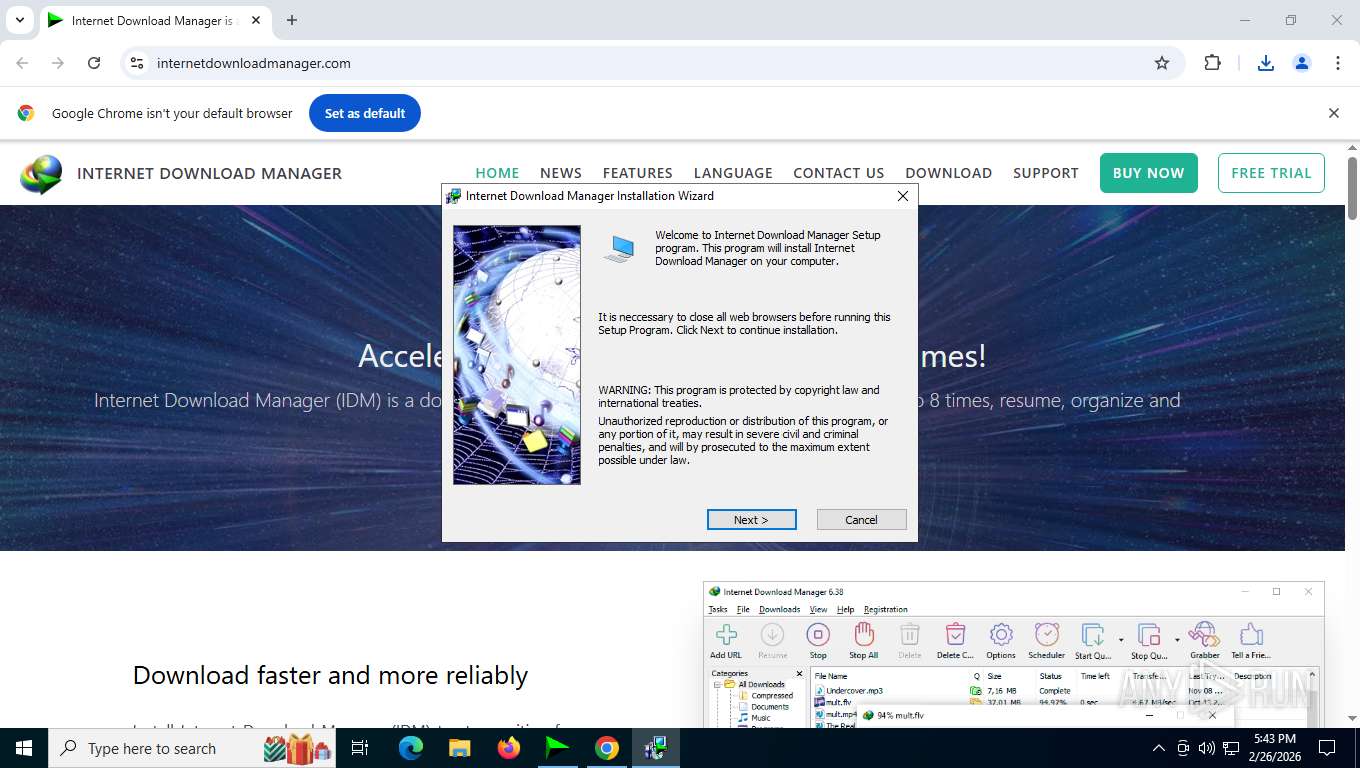Go back in Chrome
Screen dimensions: 1360x768
[x=22, y=63]
